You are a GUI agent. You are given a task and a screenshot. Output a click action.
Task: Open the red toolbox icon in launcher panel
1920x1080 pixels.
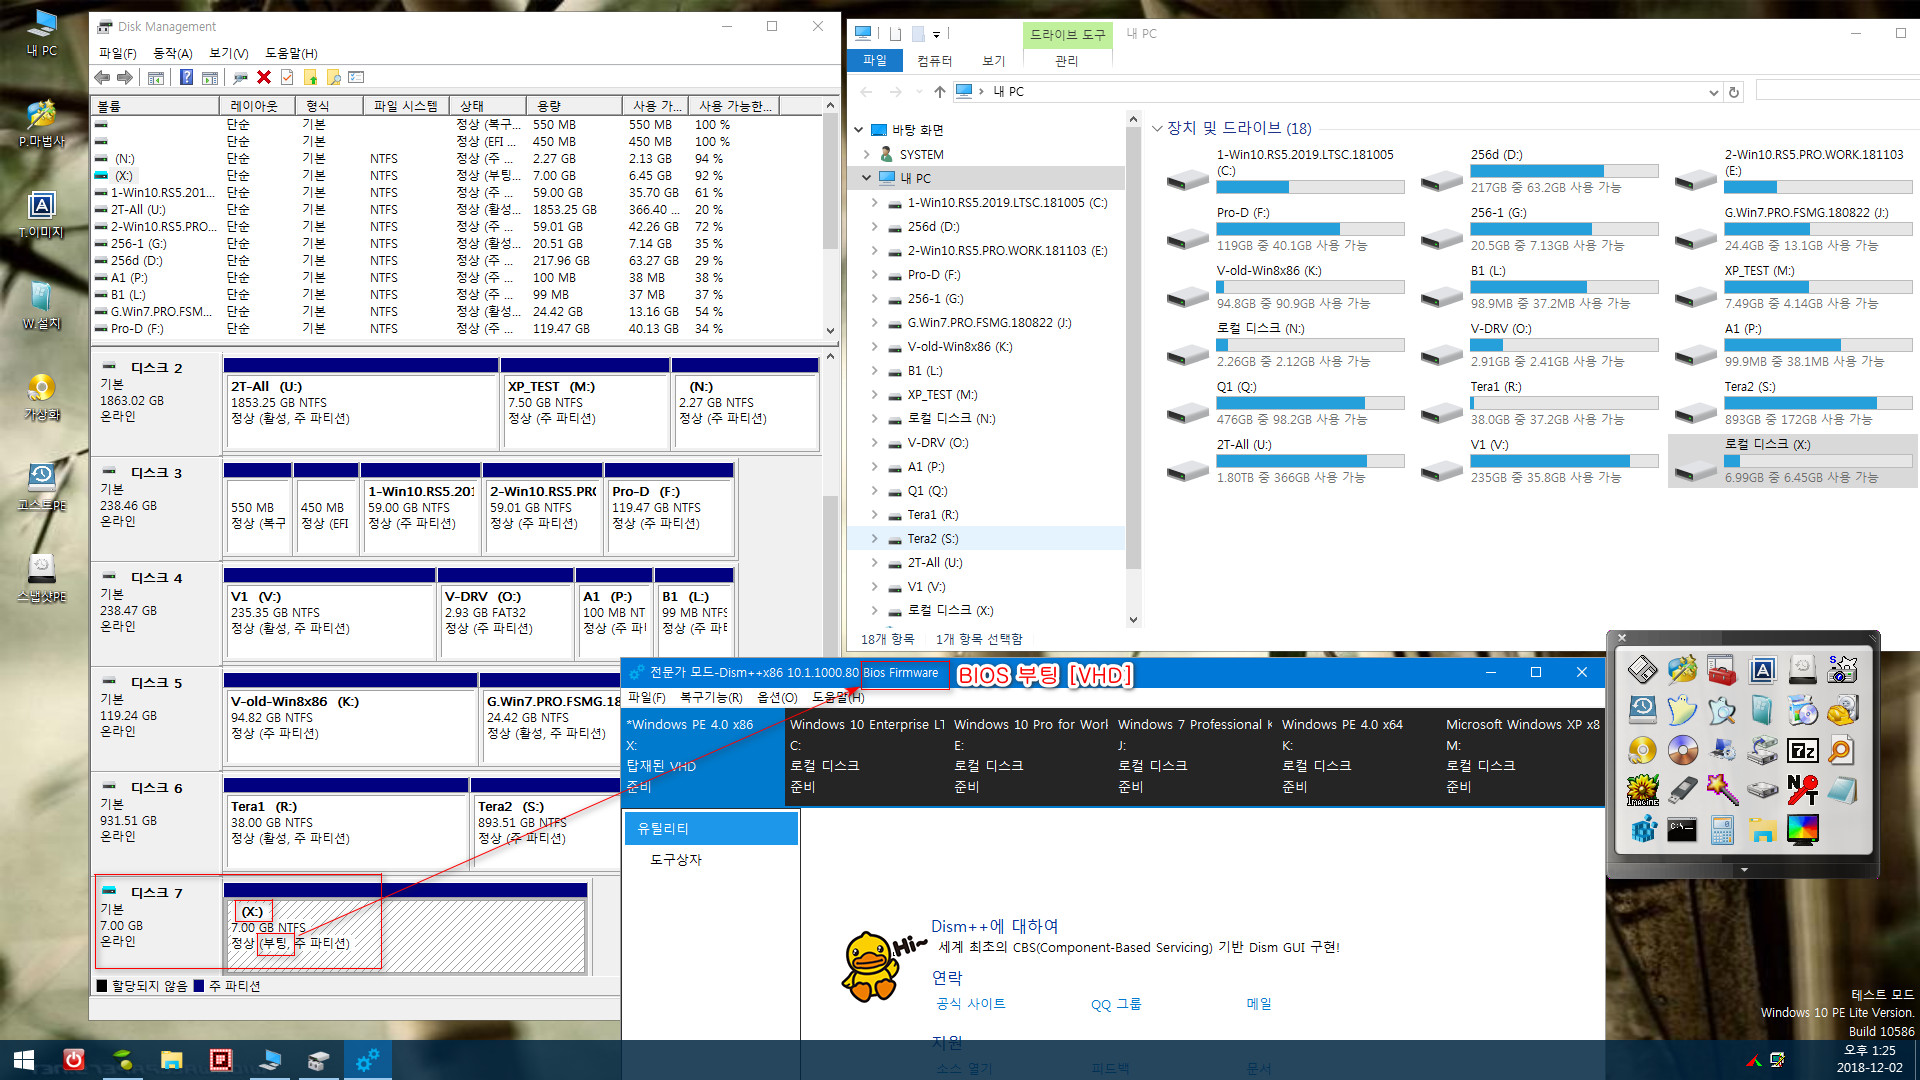coord(1721,669)
